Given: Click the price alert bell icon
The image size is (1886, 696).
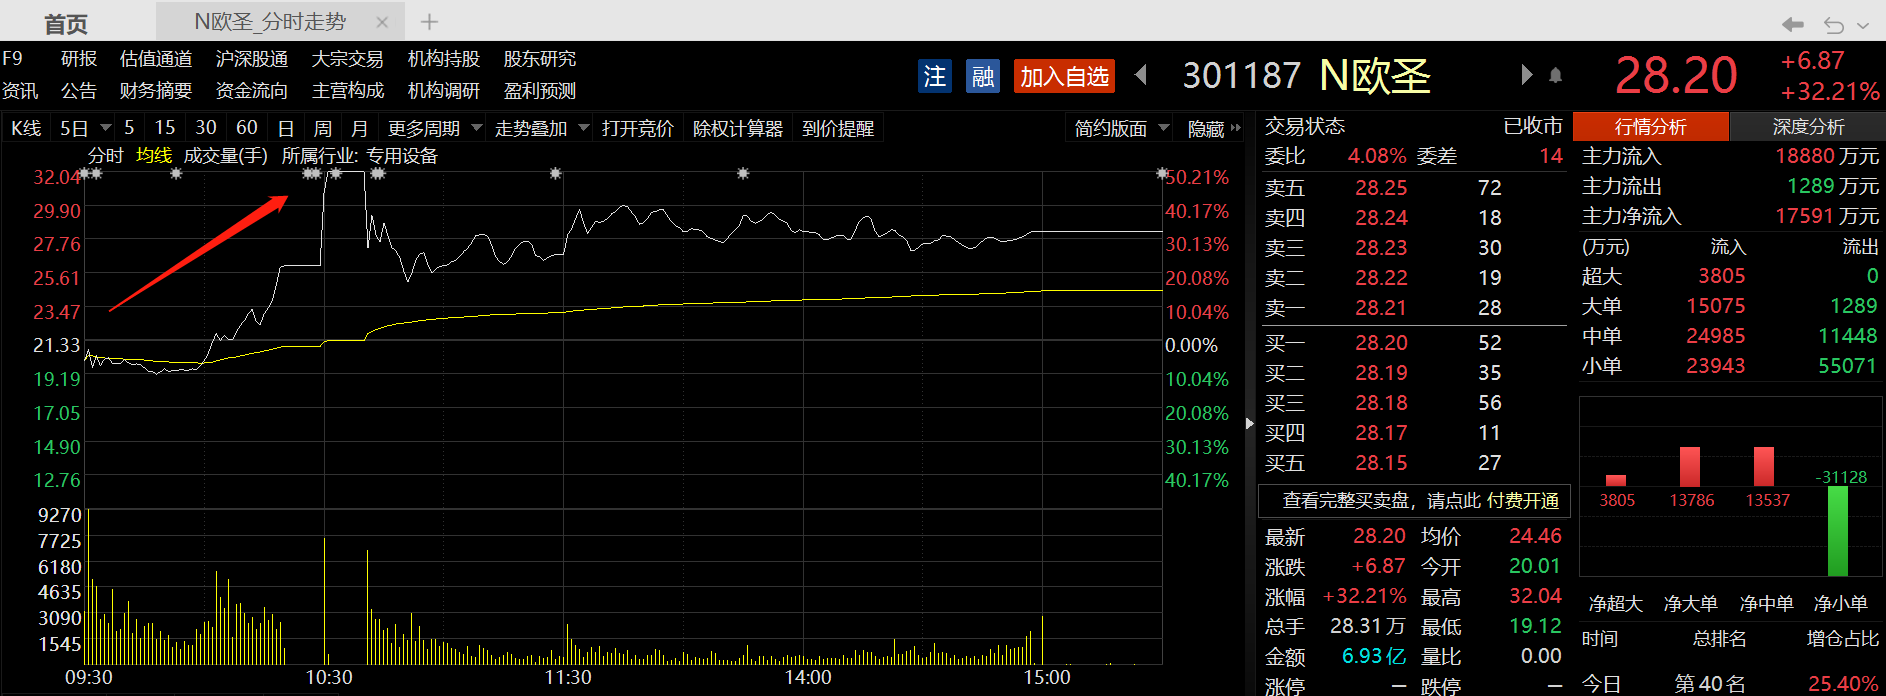Looking at the screenshot, I should (x=1555, y=75).
